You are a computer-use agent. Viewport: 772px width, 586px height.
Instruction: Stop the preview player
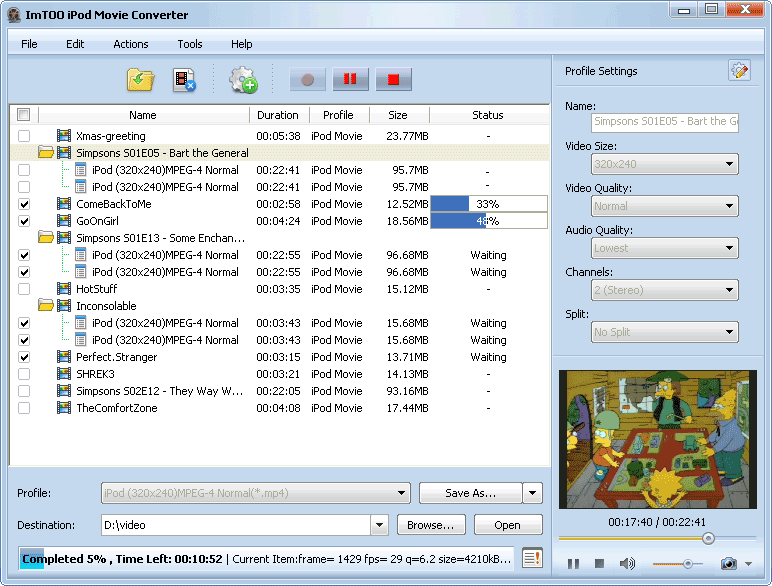click(599, 563)
